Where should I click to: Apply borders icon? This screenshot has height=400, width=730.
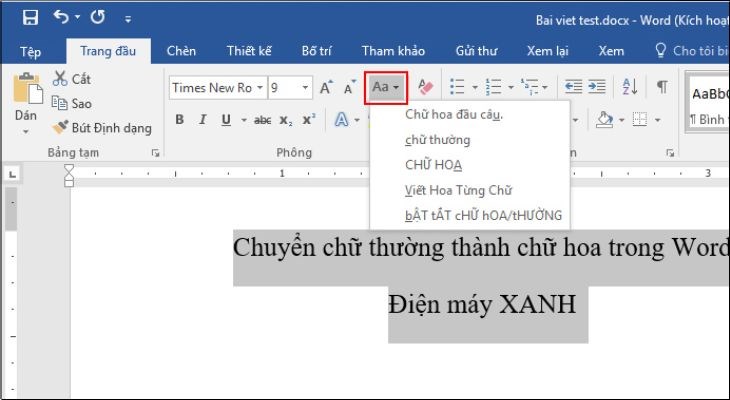pyautogui.click(x=640, y=121)
